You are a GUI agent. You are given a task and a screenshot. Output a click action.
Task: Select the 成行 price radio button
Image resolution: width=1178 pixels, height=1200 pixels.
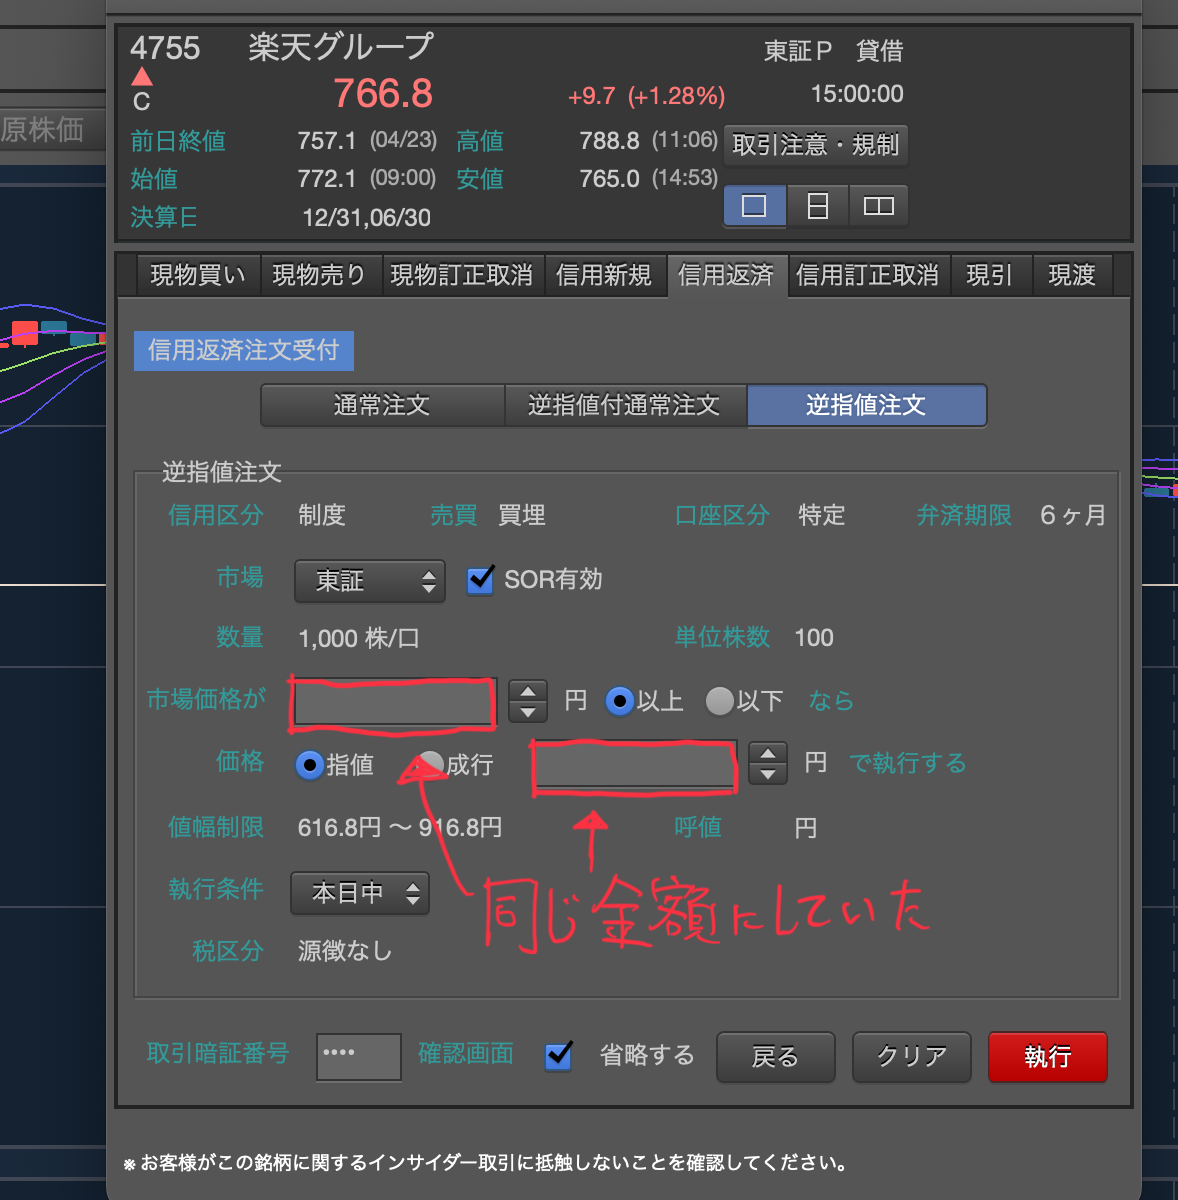tap(430, 765)
